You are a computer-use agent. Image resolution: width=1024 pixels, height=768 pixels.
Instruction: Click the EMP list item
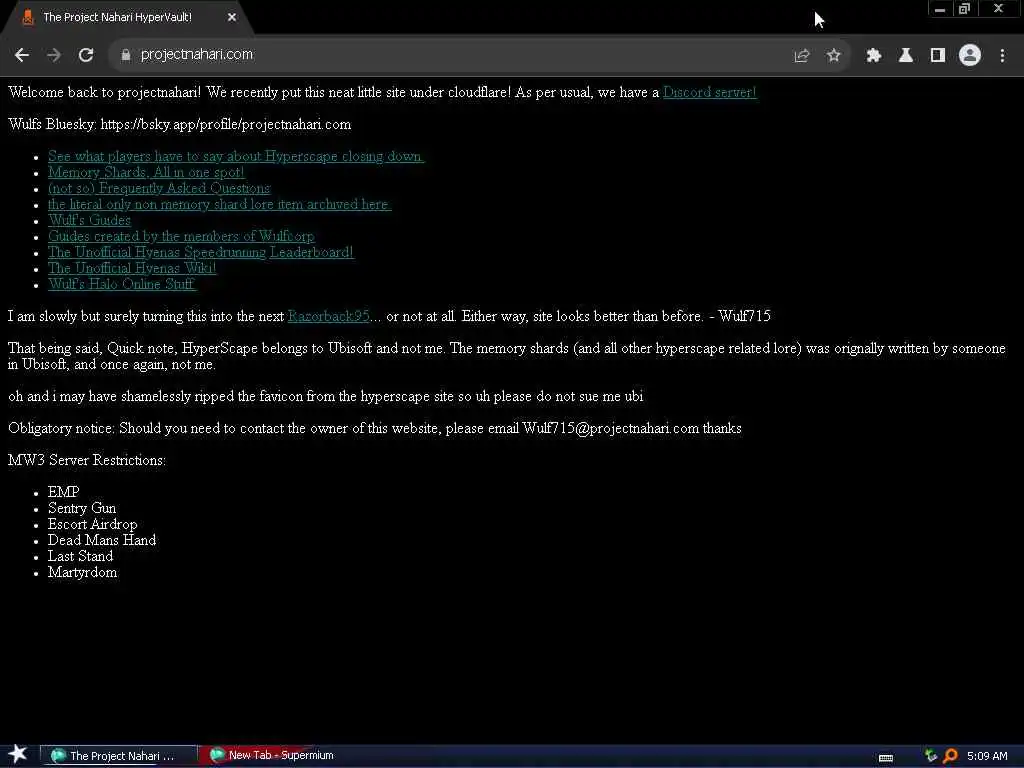(63, 492)
